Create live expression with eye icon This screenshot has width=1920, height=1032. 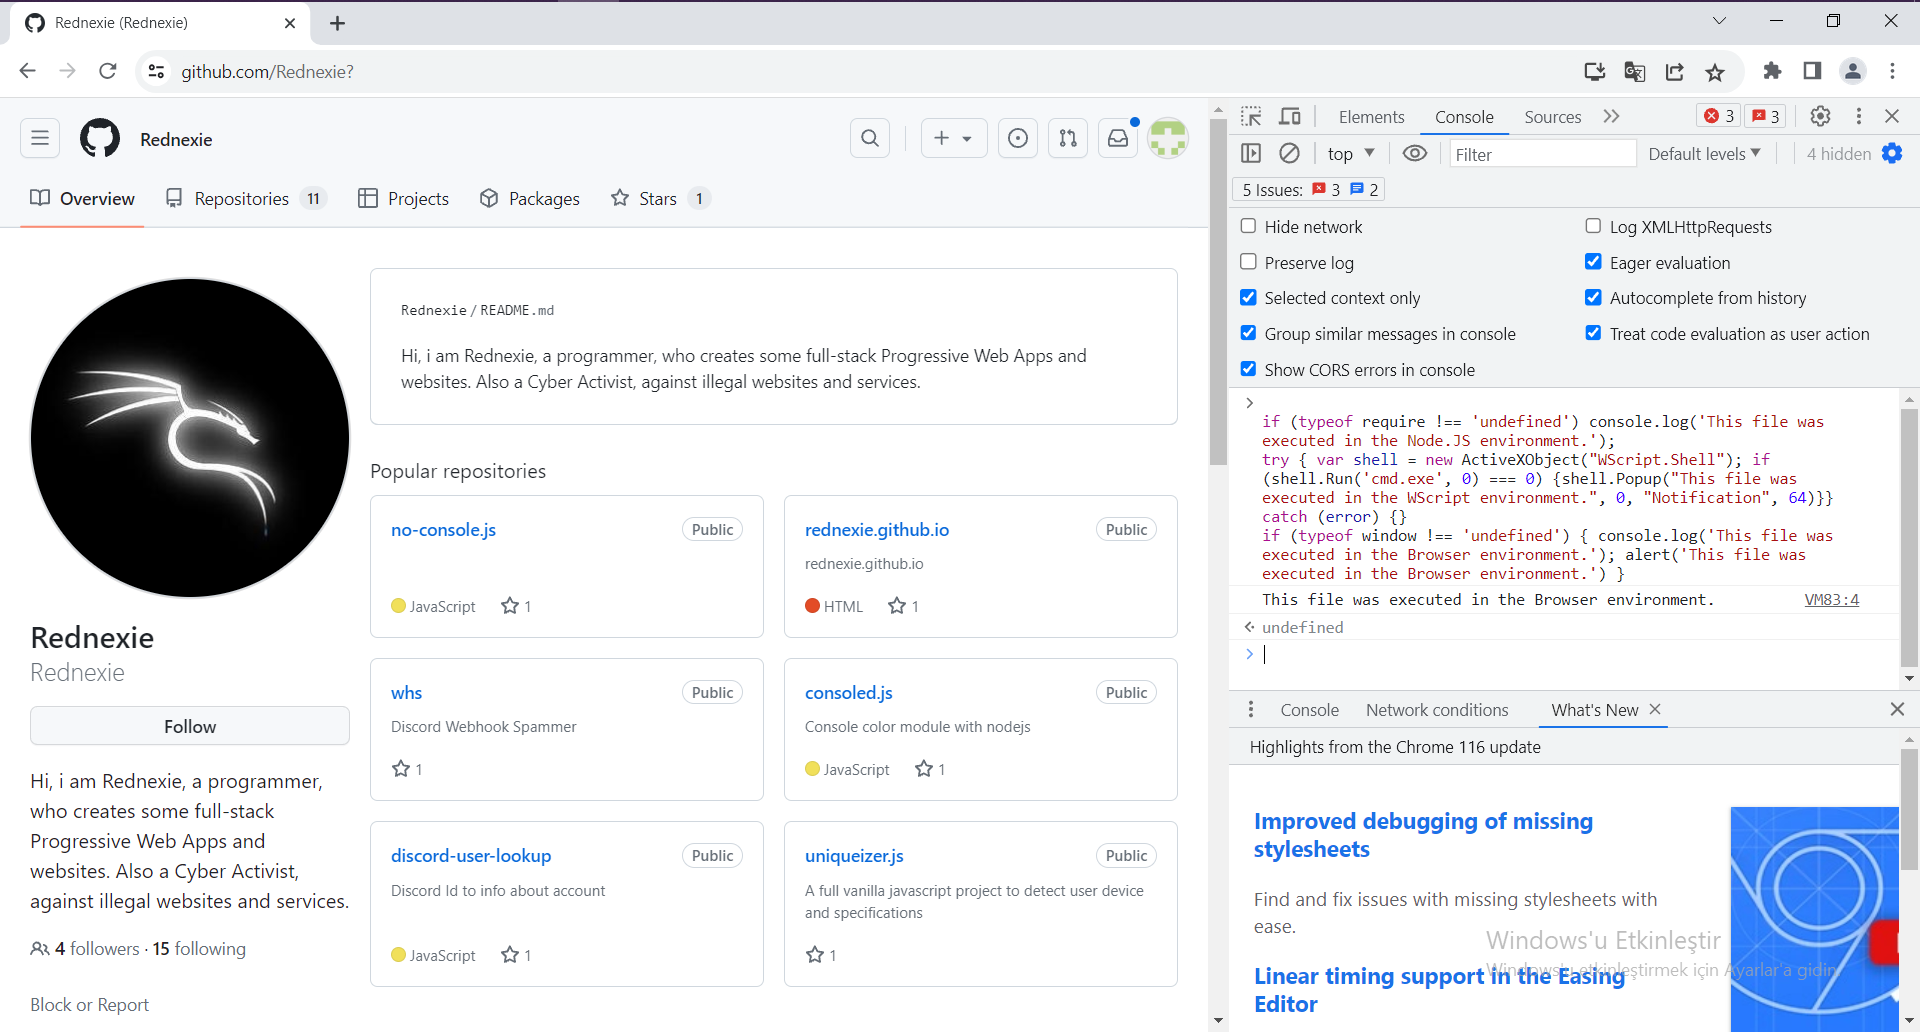tap(1414, 153)
